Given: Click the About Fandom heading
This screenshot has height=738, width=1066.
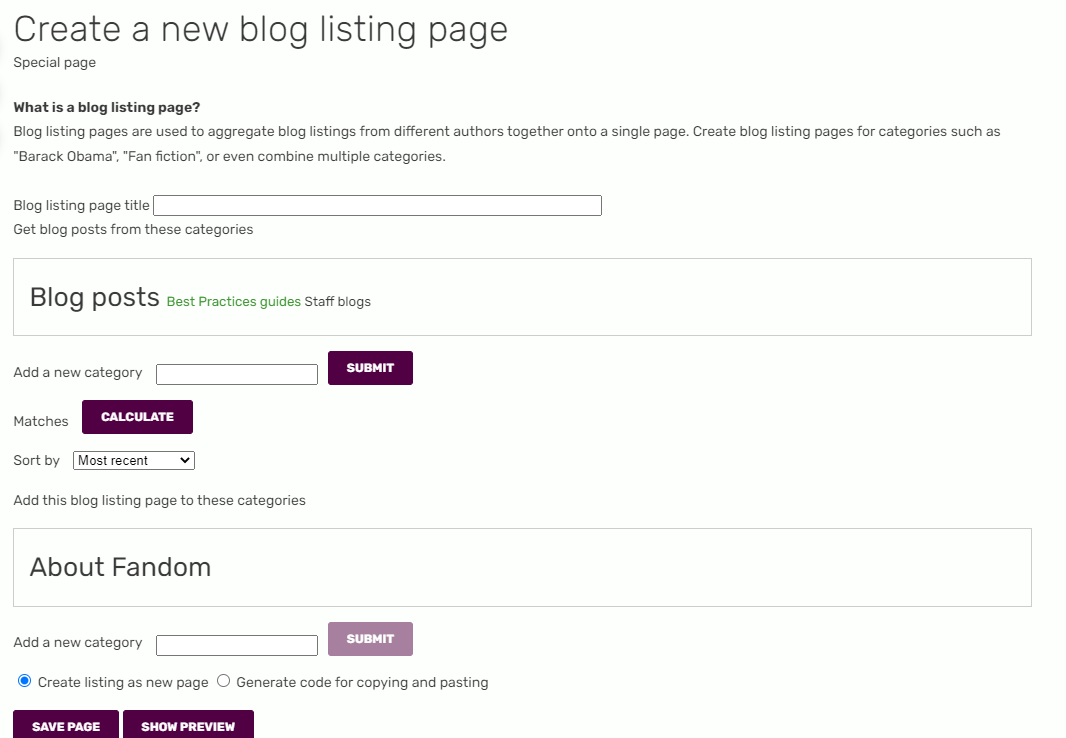Looking at the screenshot, I should point(120,567).
